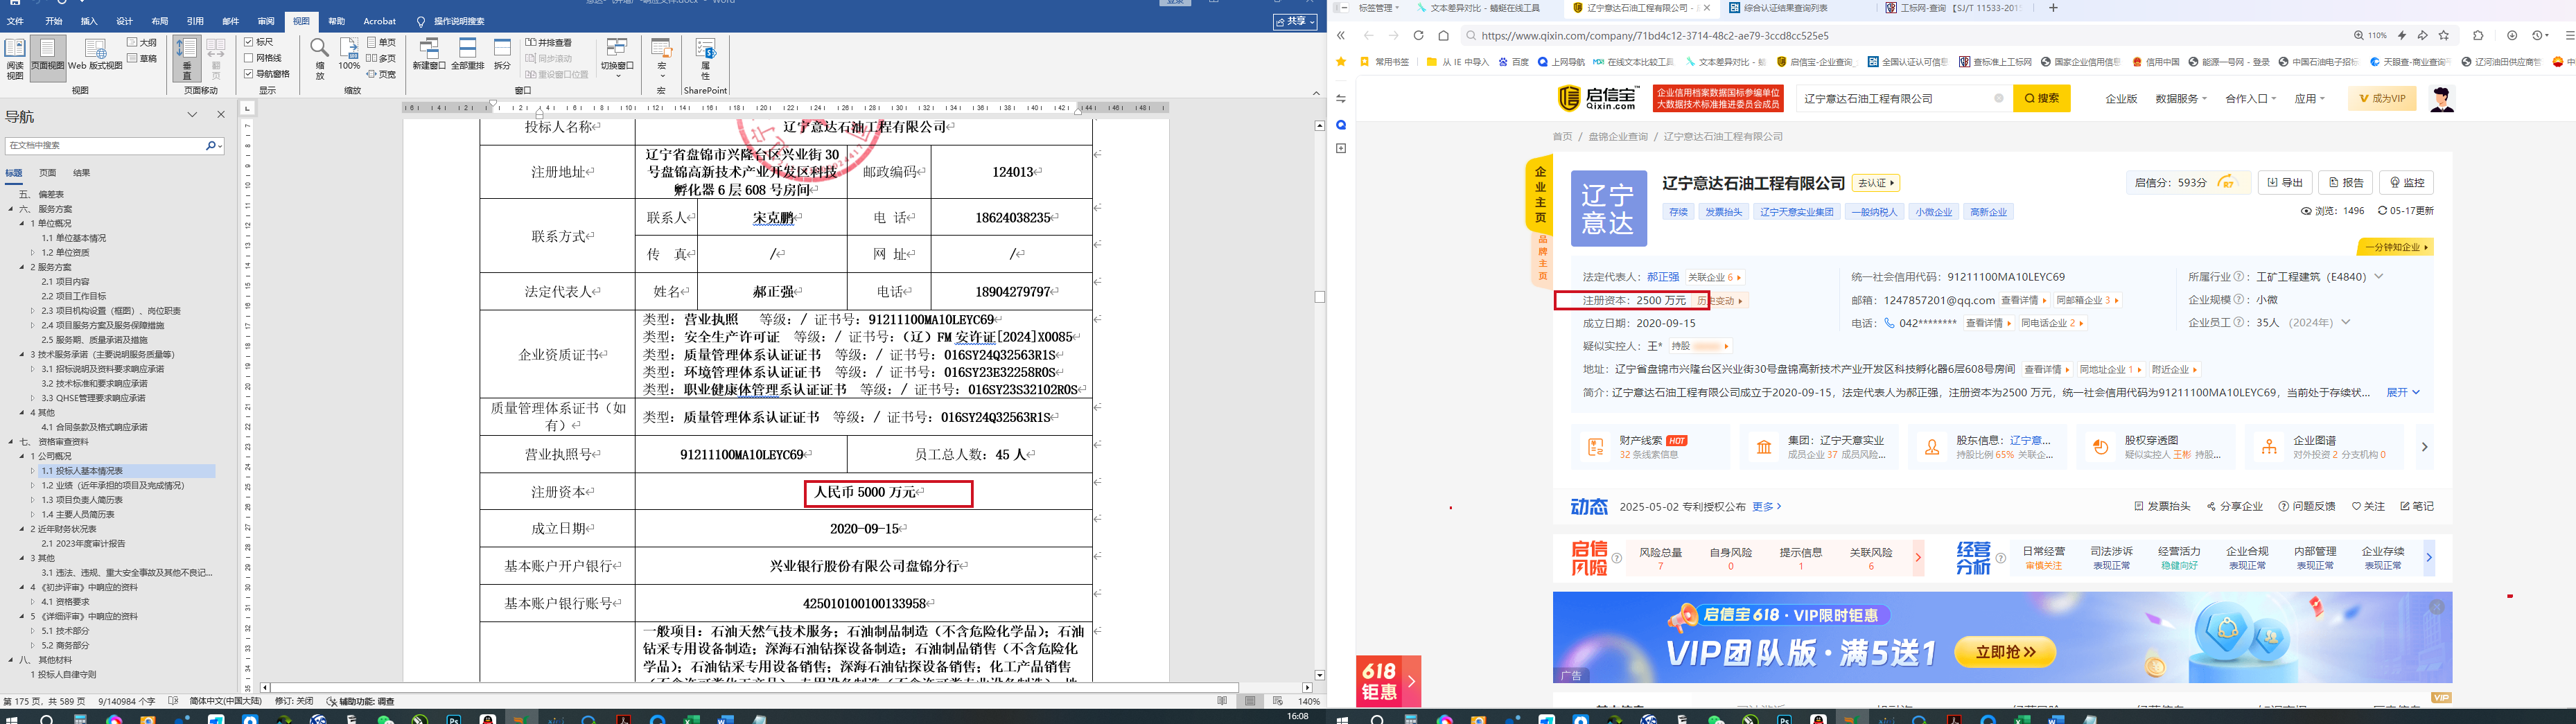This screenshot has width=2576, height=724.
Task: Show one page at a time in Word
Action: [x=381, y=43]
